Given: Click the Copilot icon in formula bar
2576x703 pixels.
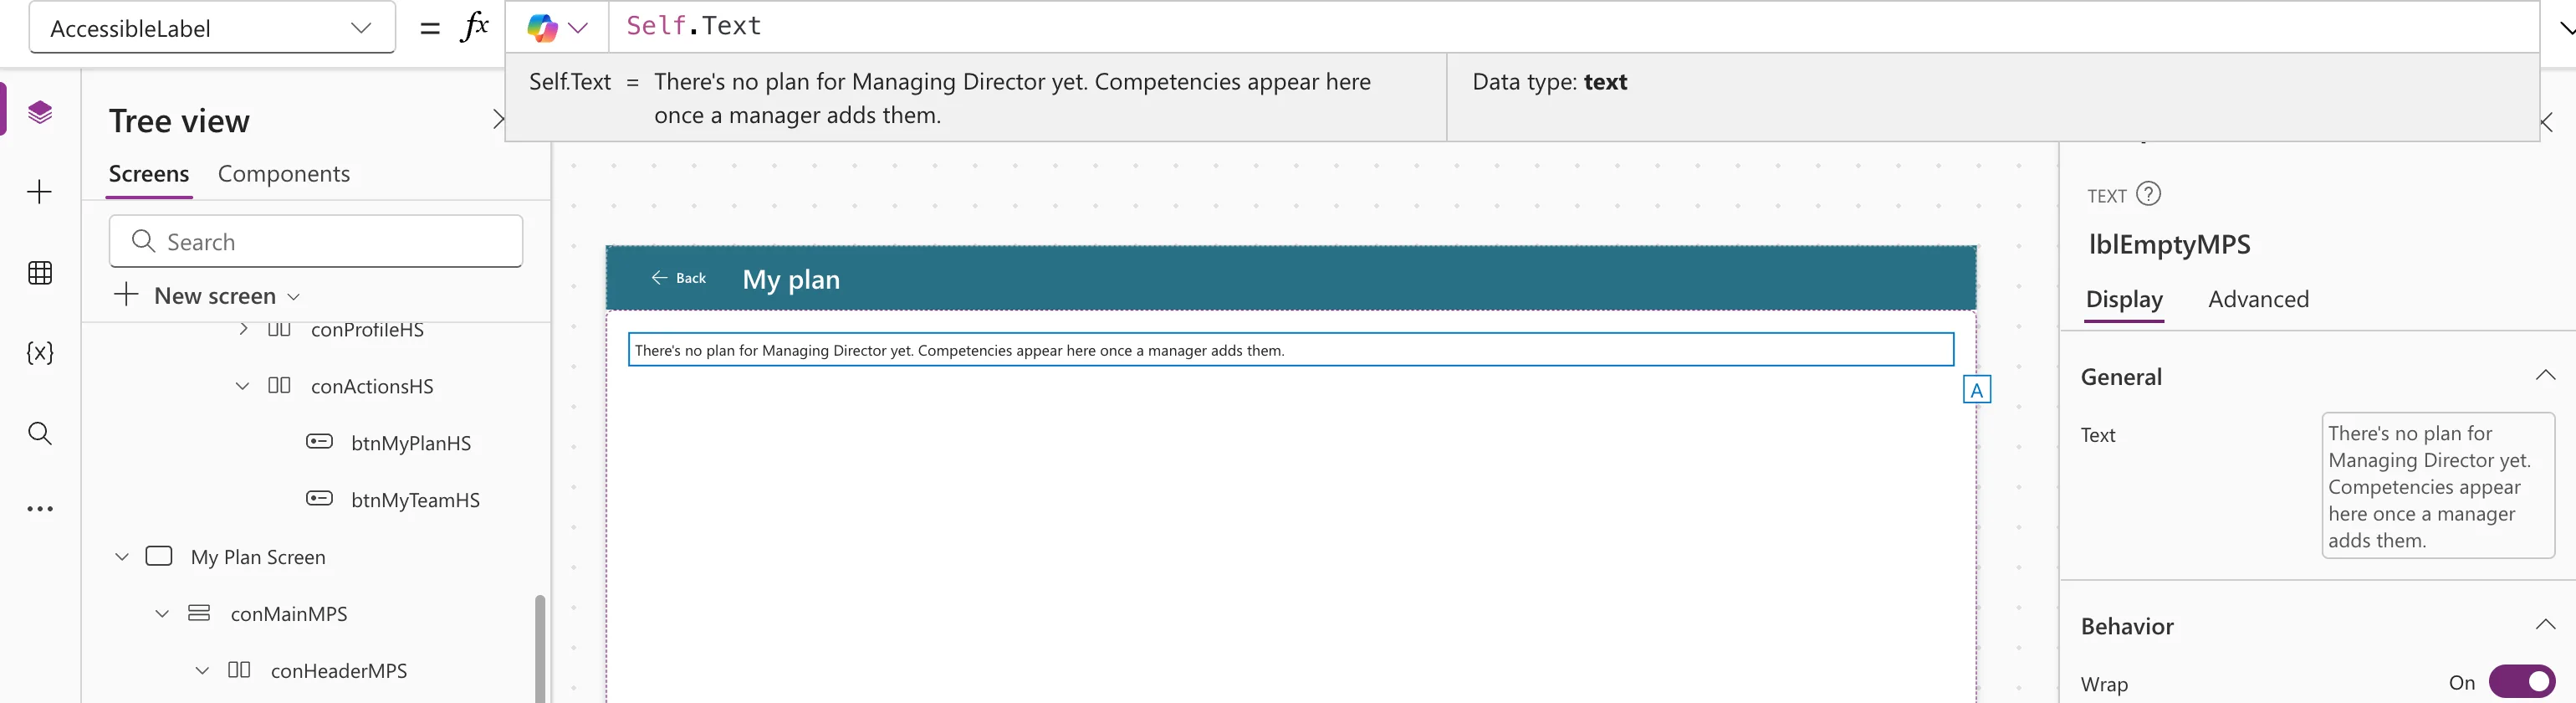Looking at the screenshot, I should pos(542,28).
